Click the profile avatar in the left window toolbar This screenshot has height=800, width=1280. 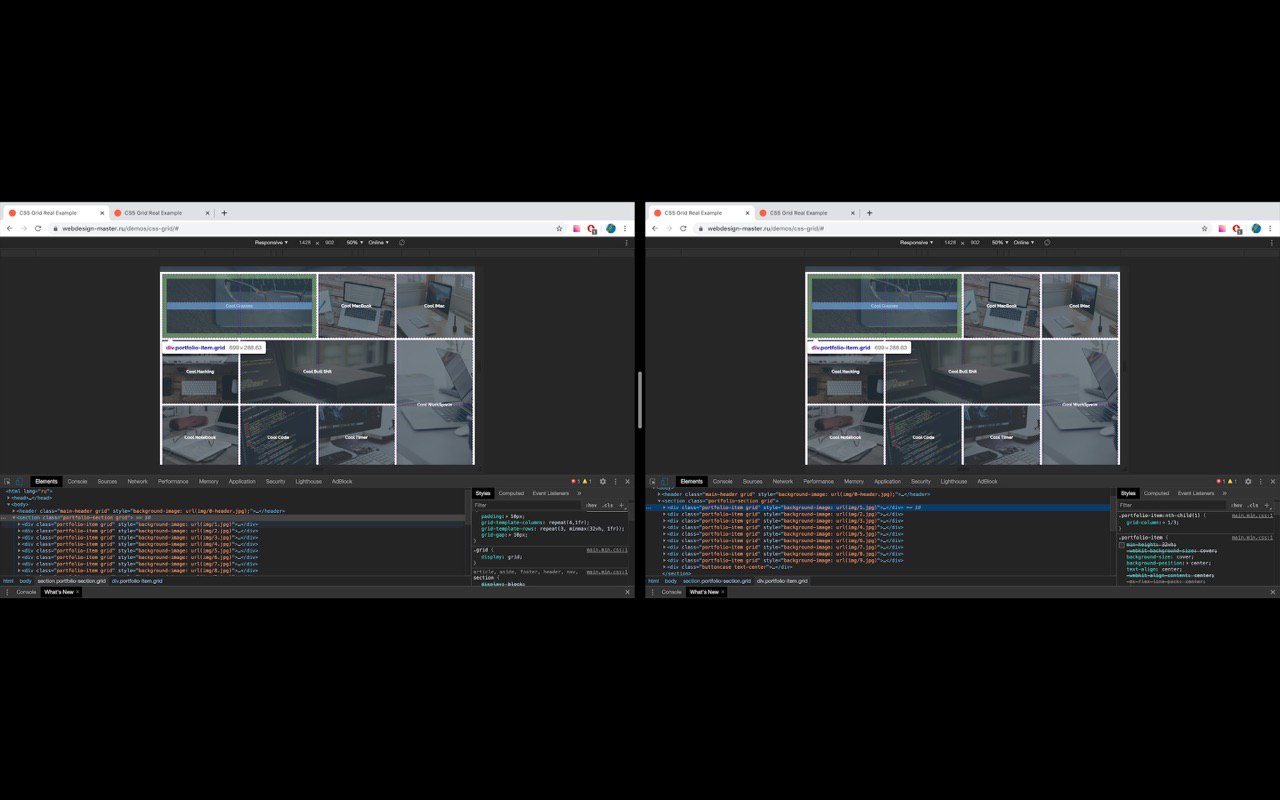point(610,228)
